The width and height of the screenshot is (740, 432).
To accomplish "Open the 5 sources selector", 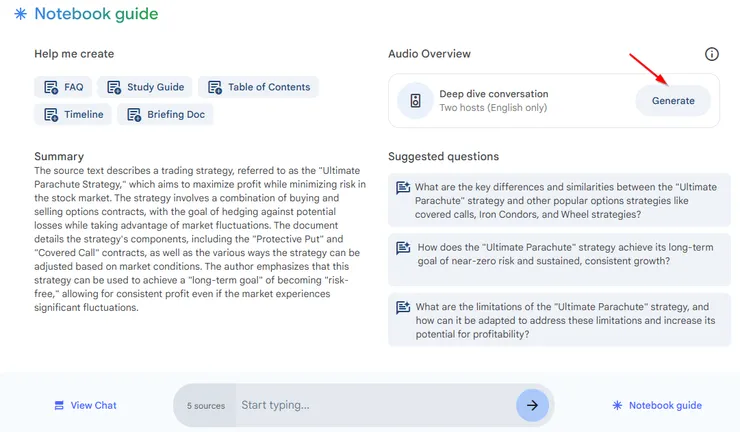I will pyautogui.click(x=204, y=405).
